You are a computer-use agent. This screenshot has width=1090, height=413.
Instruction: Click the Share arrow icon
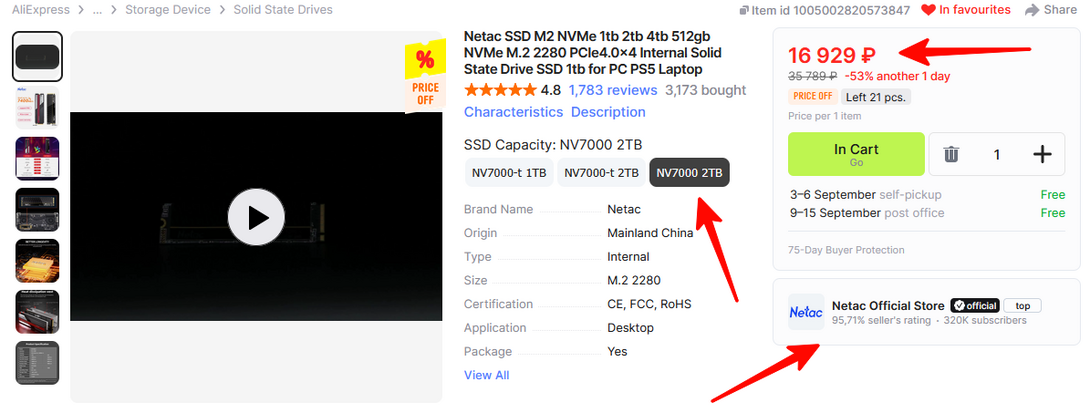coord(1032,10)
